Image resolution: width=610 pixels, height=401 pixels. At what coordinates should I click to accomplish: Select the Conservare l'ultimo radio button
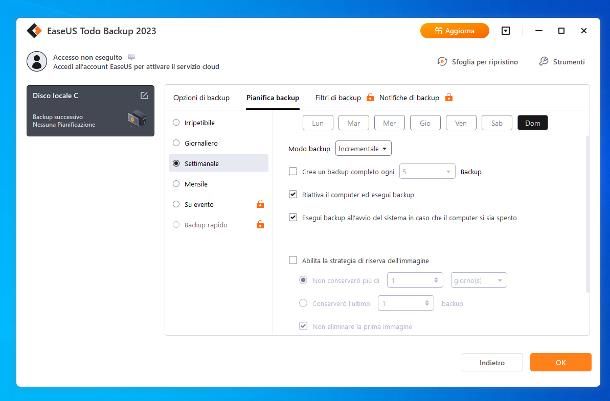point(303,303)
